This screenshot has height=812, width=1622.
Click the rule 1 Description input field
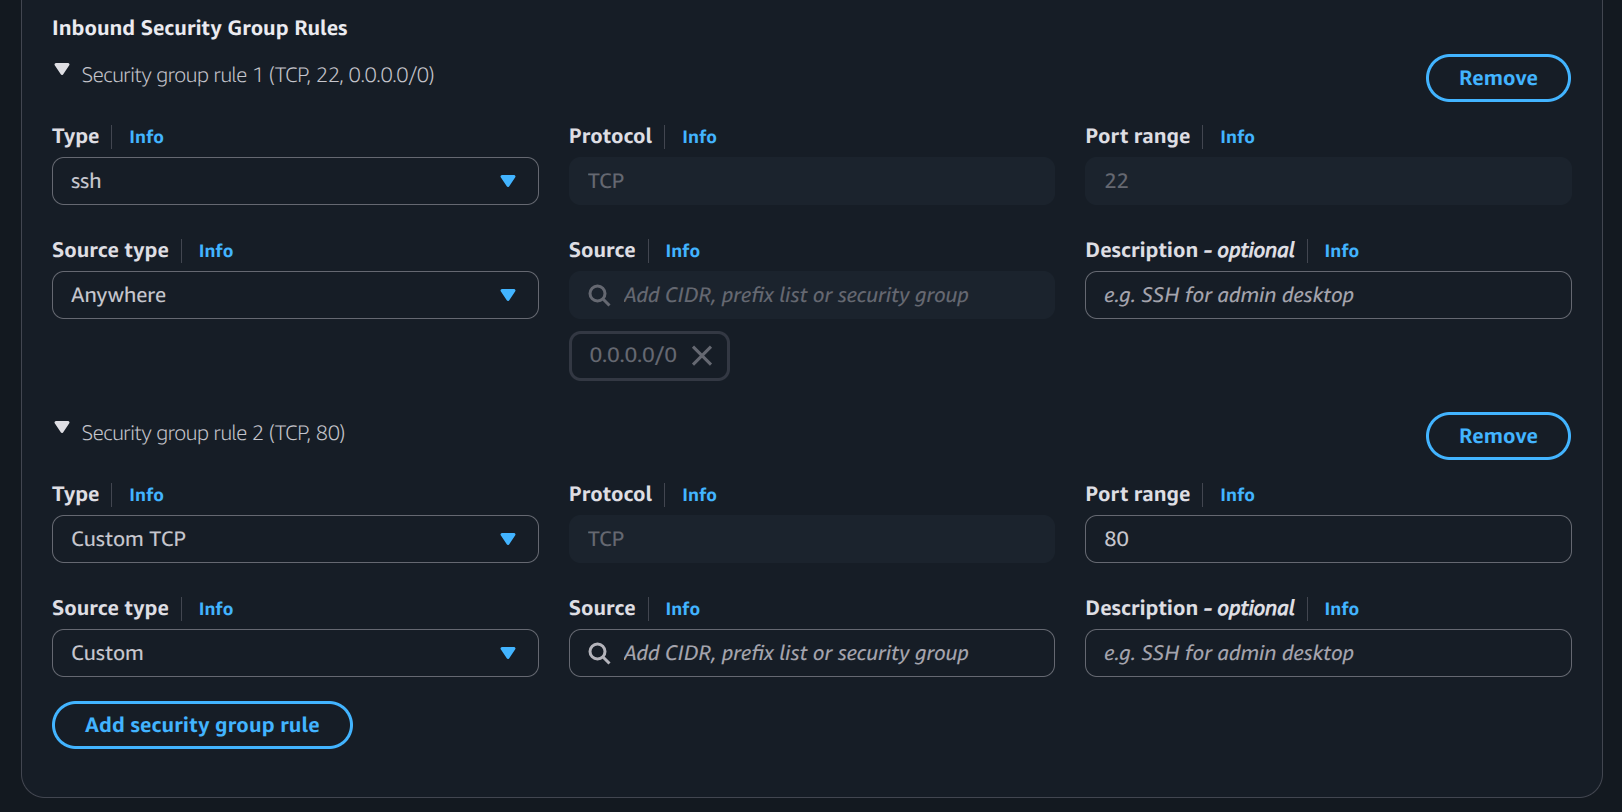pos(1327,295)
